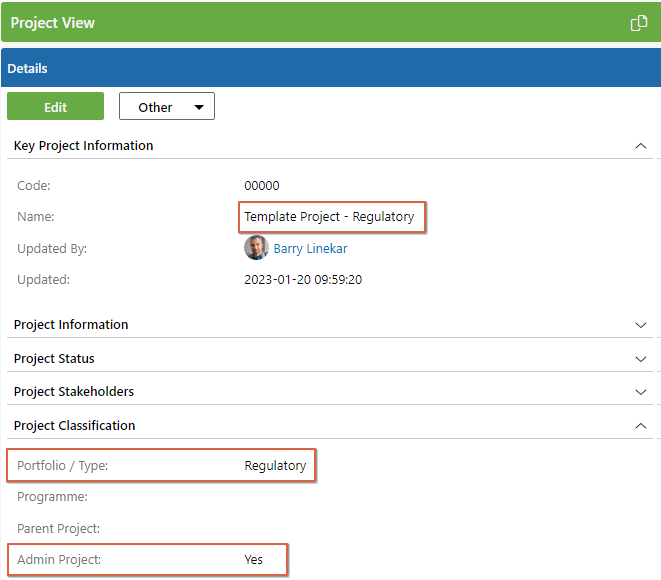This screenshot has height=580, width=661.
Task: Click the Key Project Information heading
Action: [x=83, y=146]
